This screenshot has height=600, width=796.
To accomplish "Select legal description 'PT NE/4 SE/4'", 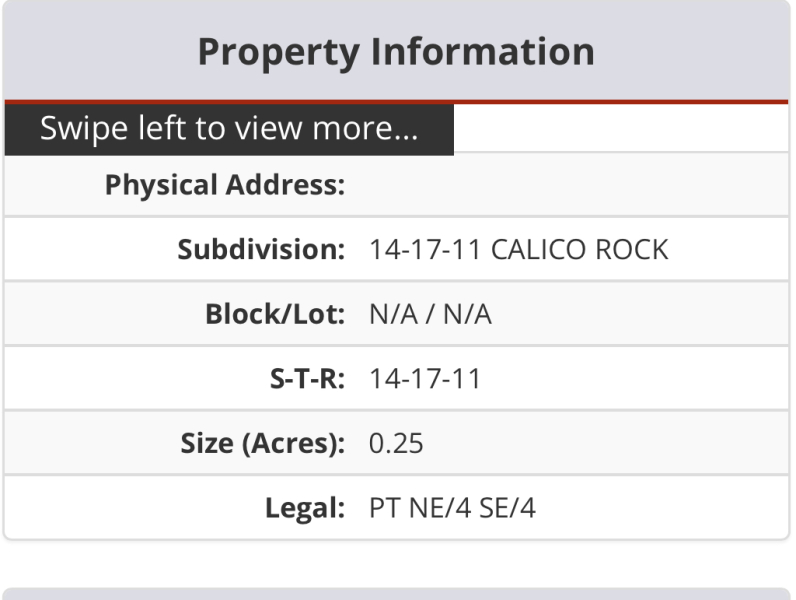I will 452,507.
